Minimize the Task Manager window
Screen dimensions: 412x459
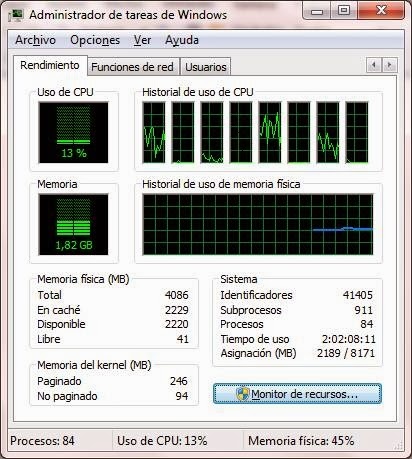pyautogui.click(x=317, y=11)
